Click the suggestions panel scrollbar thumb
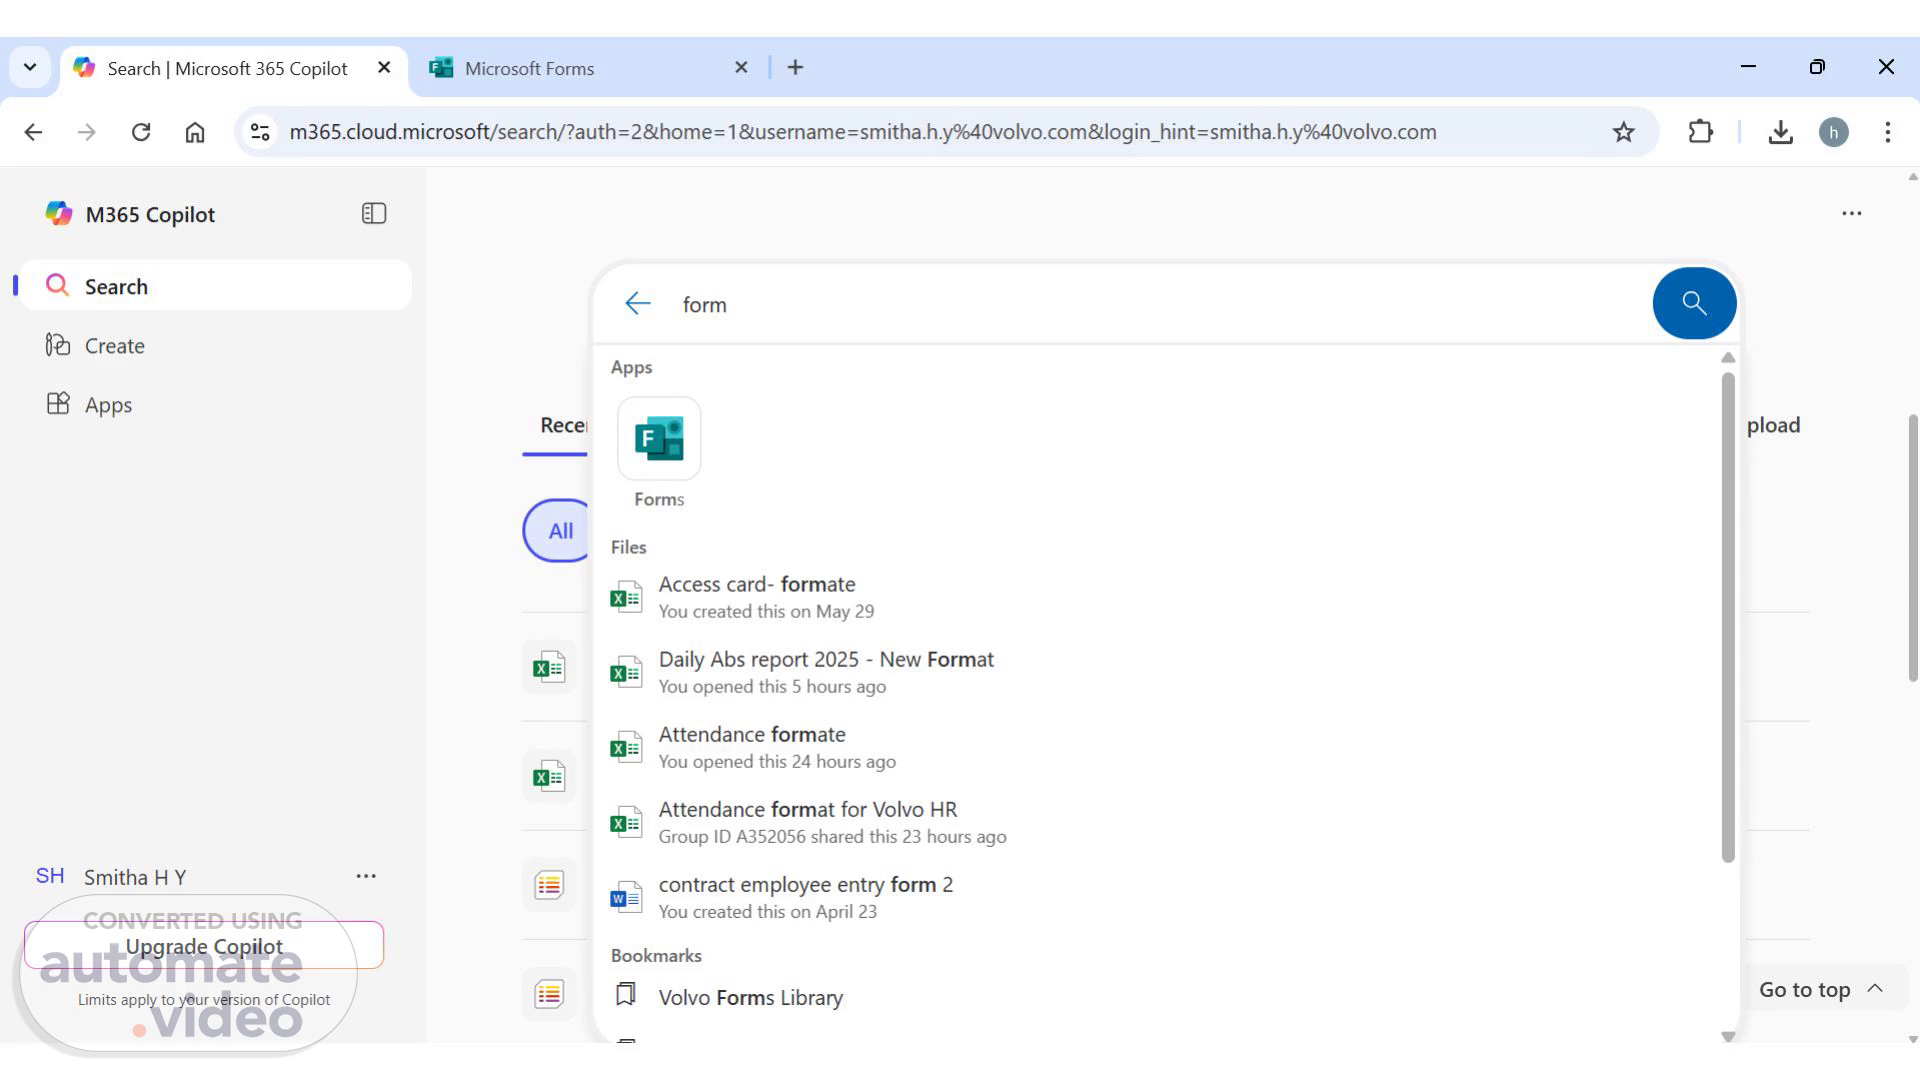Screen dimensions: 1920x1080 1728,617
